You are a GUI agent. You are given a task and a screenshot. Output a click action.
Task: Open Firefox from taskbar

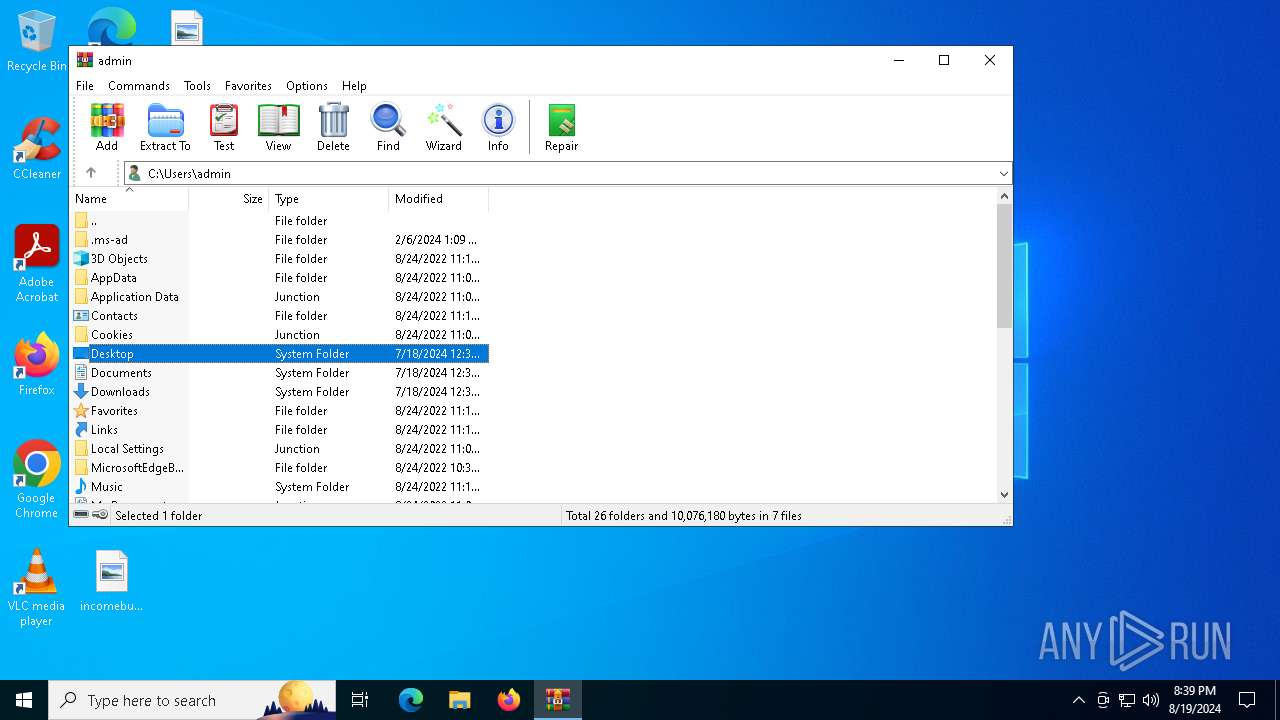[509, 700]
